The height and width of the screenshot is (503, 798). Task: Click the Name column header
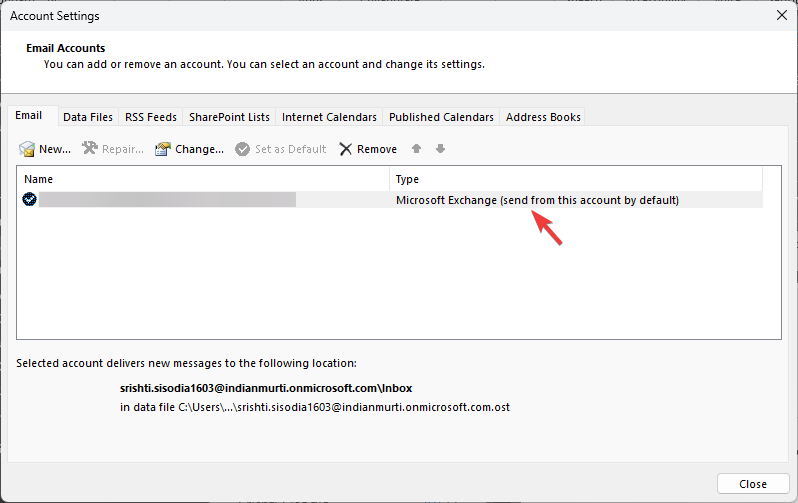[x=205, y=179]
